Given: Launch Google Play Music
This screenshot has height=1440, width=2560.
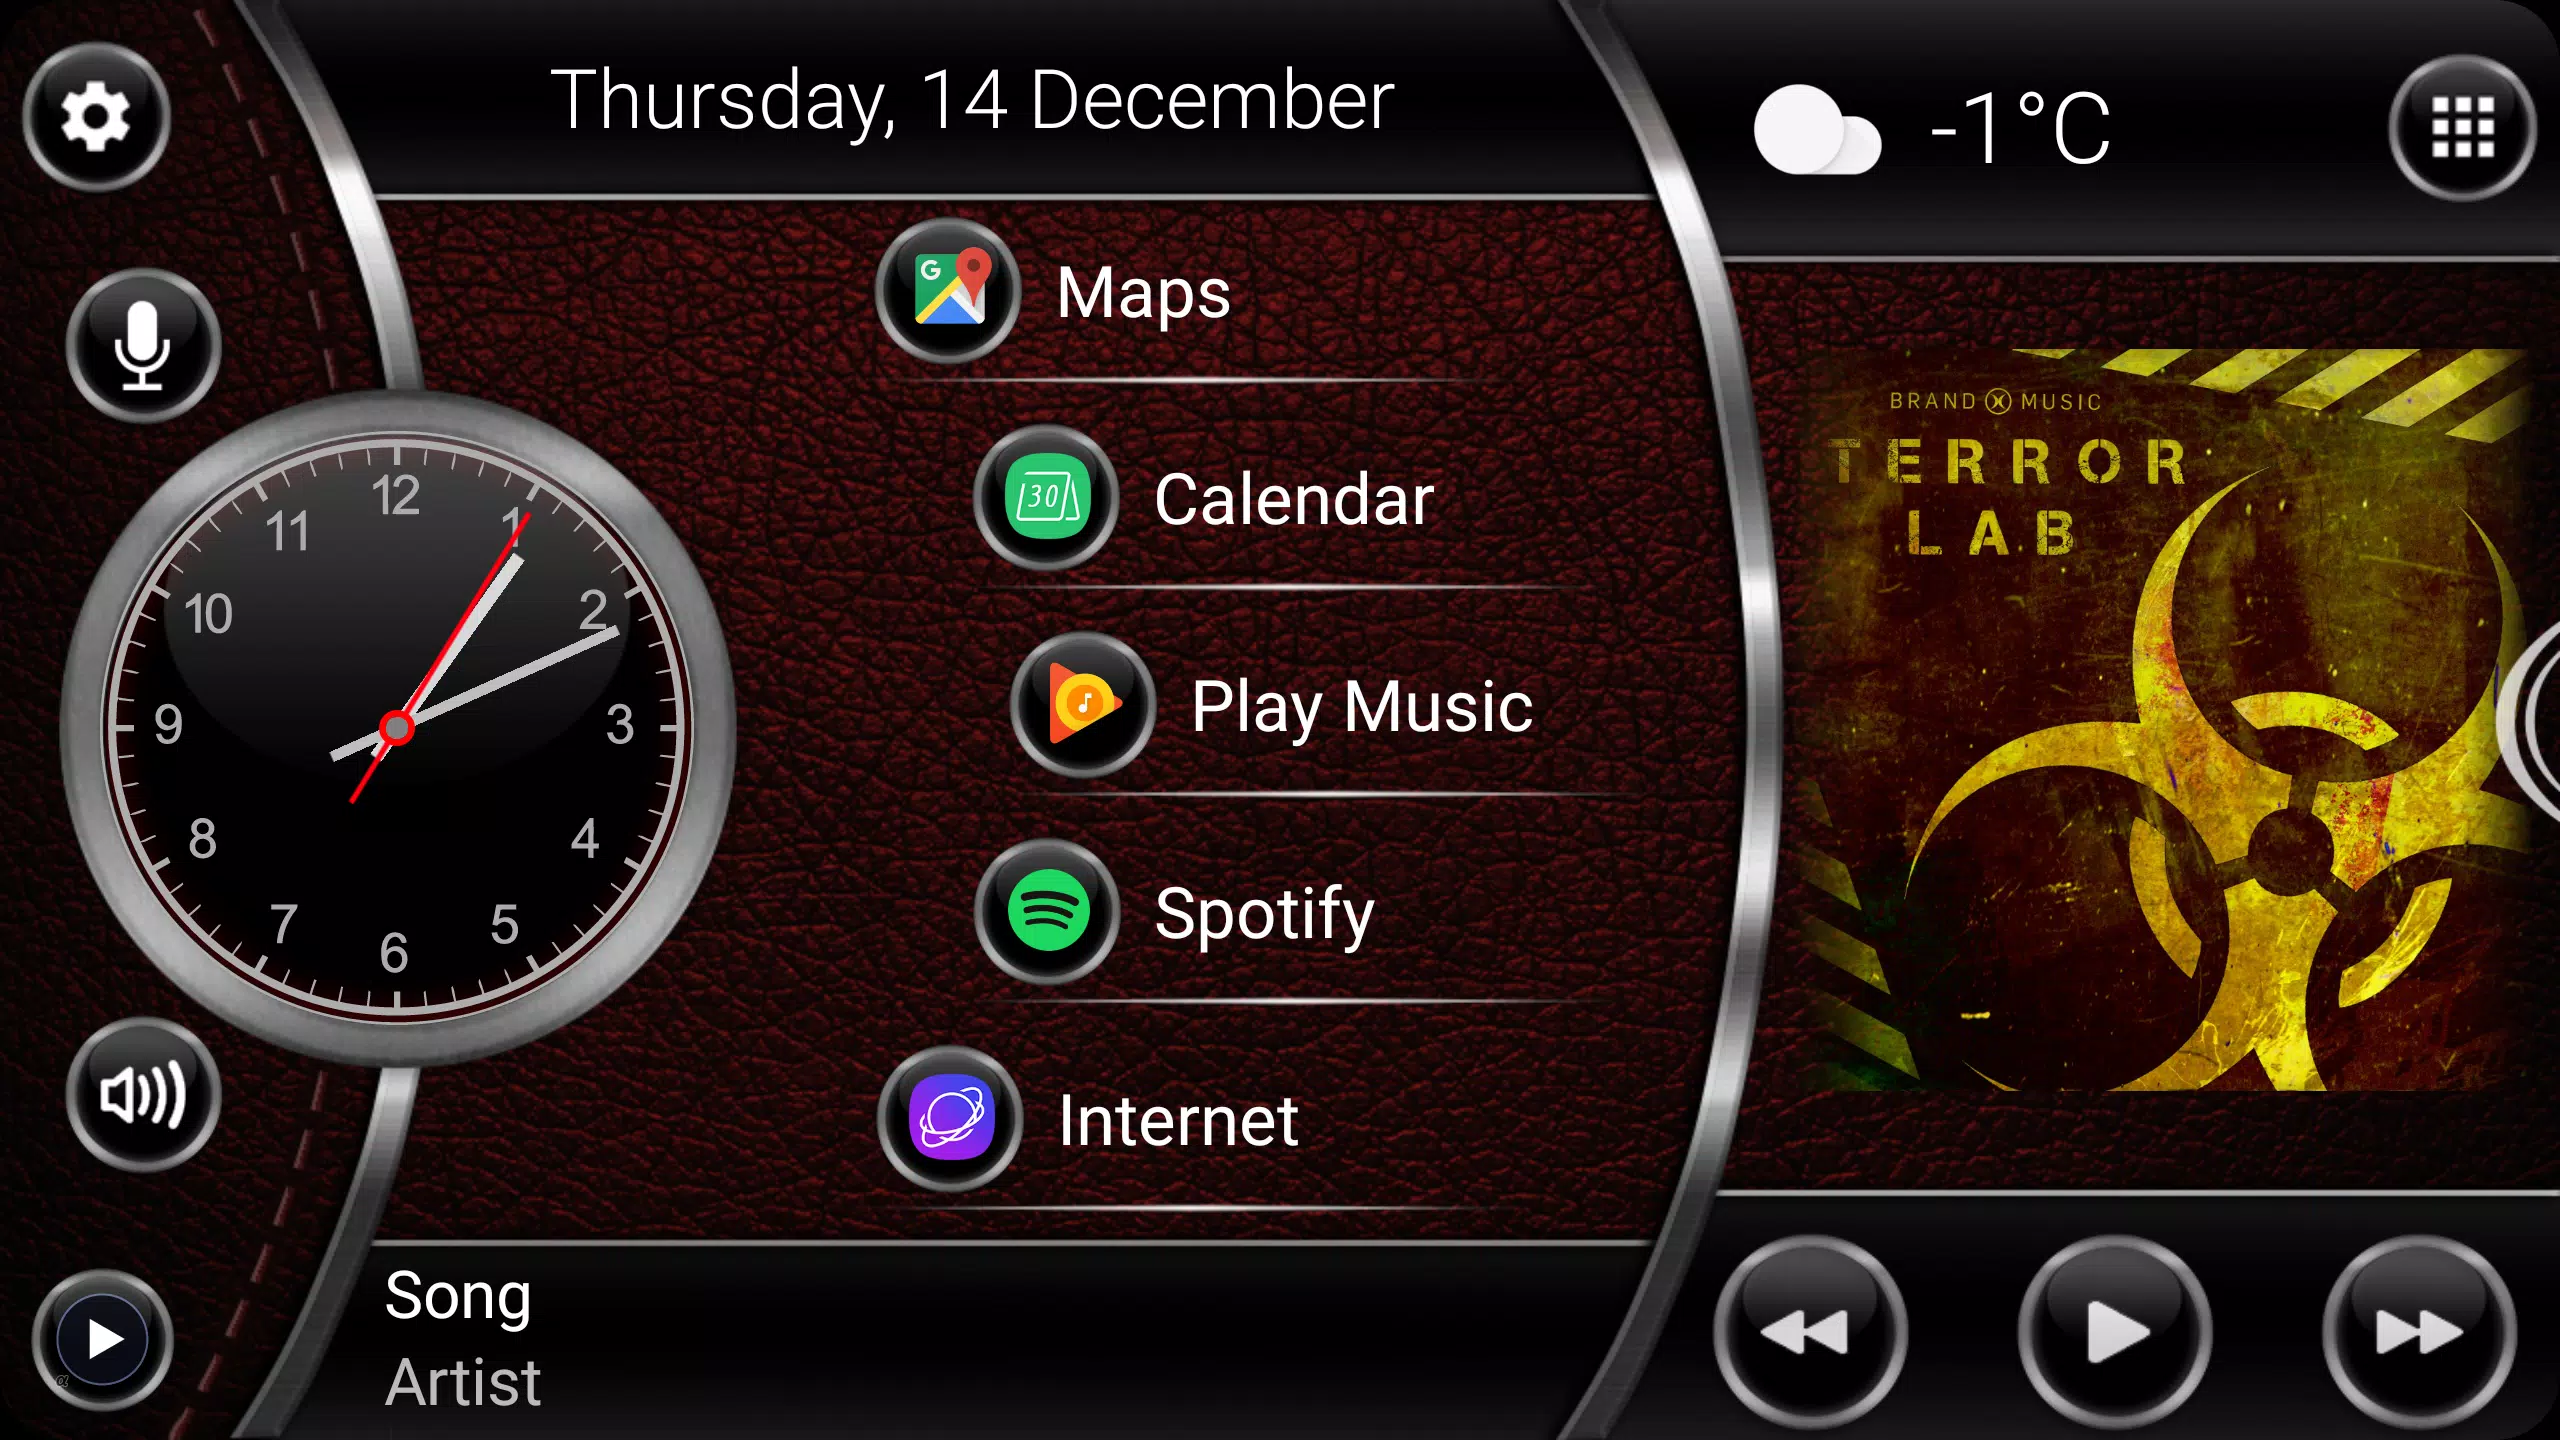Looking at the screenshot, I should [1078, 707].
